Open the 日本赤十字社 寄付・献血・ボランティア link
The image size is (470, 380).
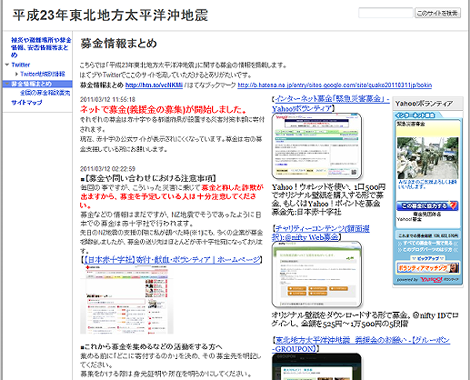pyautogui.click(x=171, y=260)
